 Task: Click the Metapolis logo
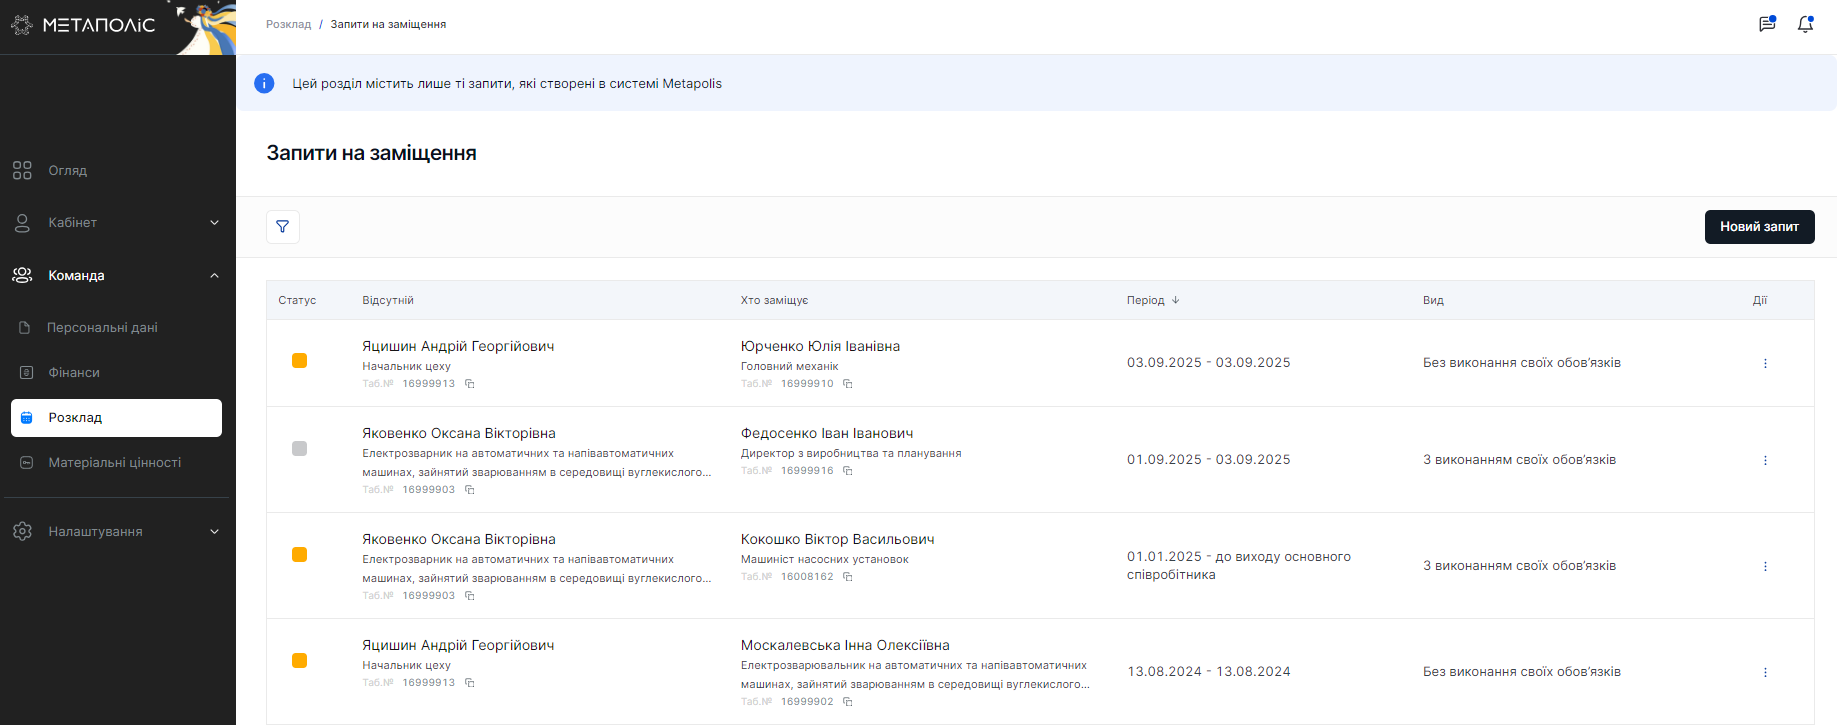pyautogui.click(x=84, y=25)
